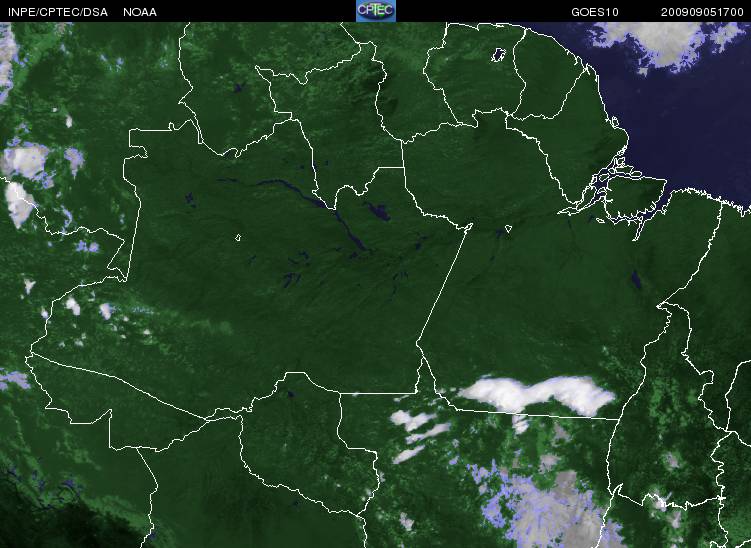The image size is (751, 548).
Task: Click the small white outlined marker in Amazonas
Action: pos(238,237)
